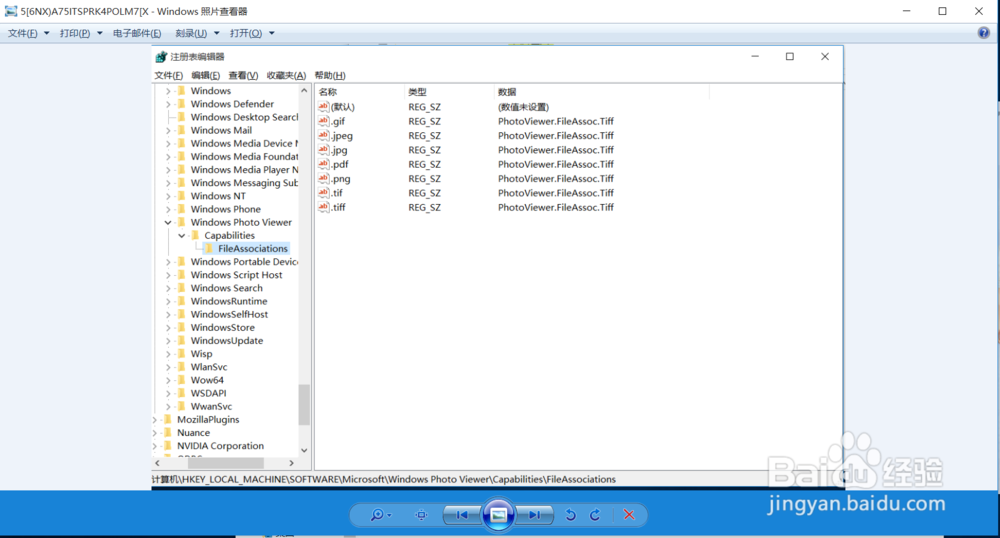Screen dimensions: 1000x538
Task: Click the PhotoViewer.FileAssoc.Tiff data for .png
Action: click(555, 178)
